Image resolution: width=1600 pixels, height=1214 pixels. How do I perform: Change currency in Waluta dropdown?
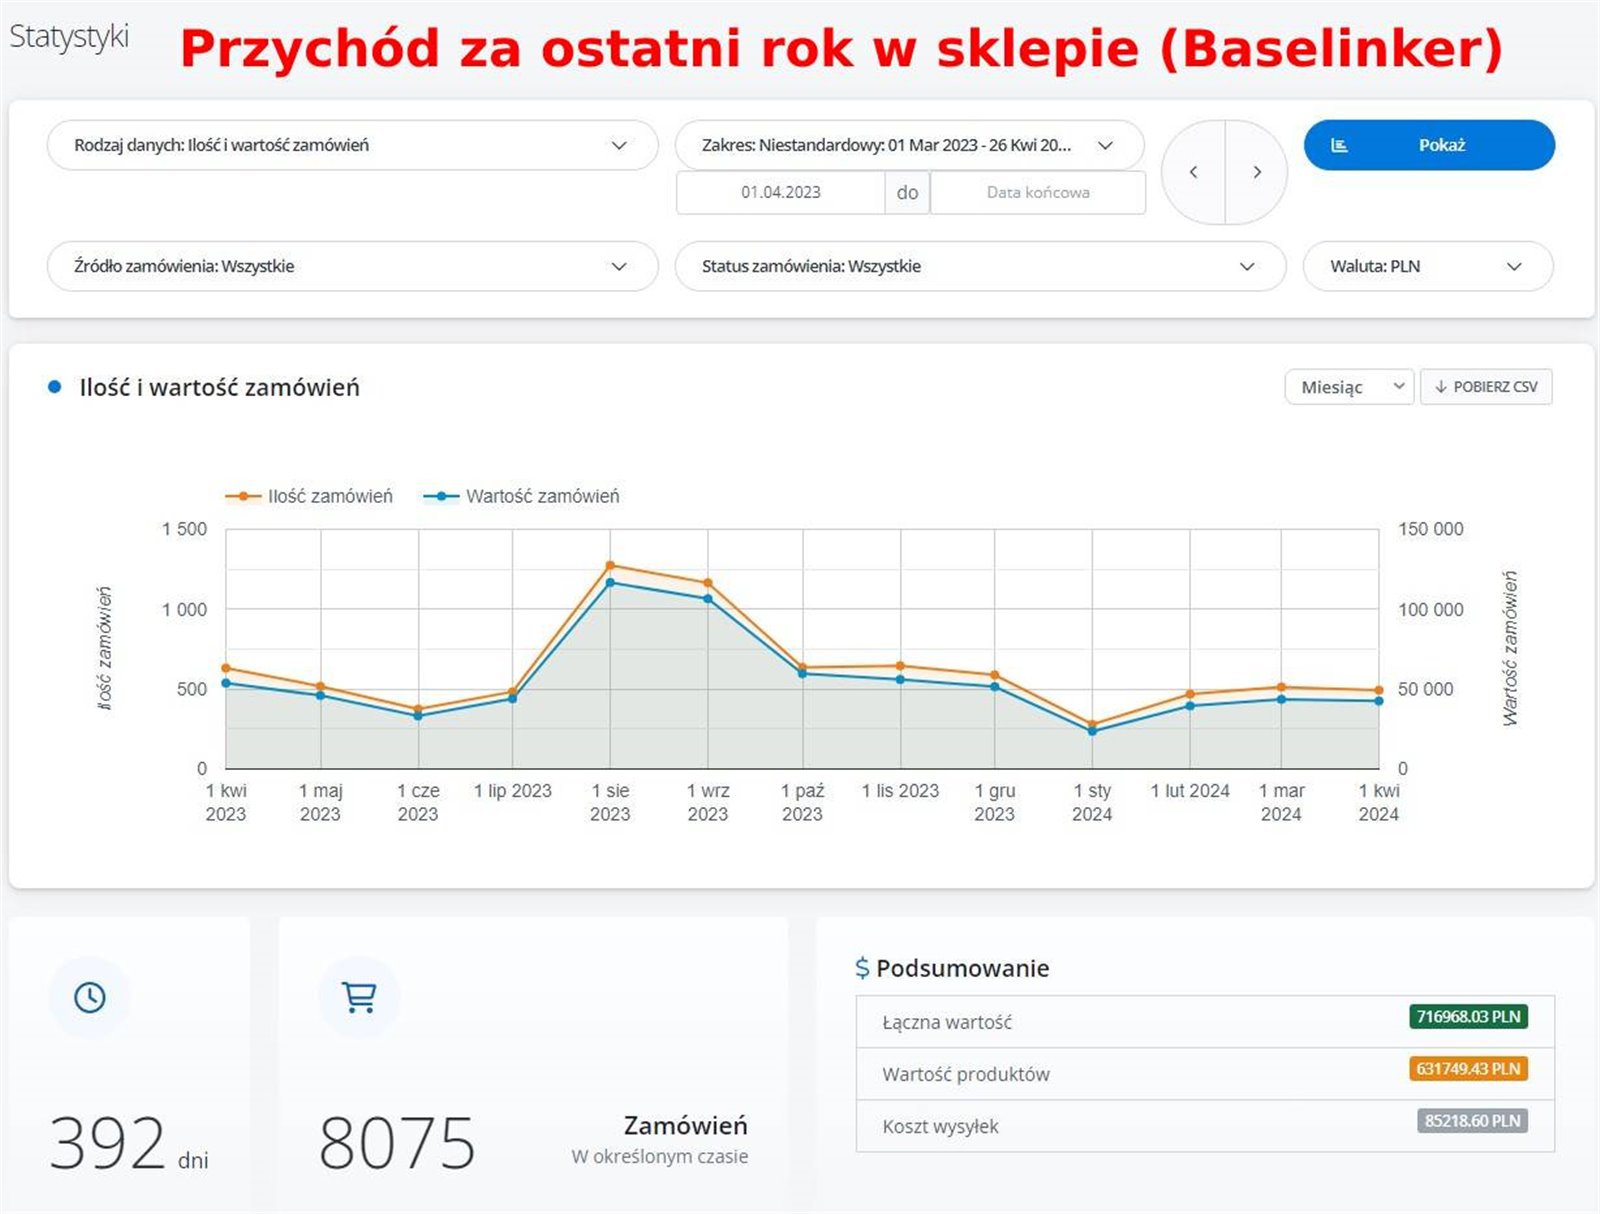click(x=1427, y=266)
